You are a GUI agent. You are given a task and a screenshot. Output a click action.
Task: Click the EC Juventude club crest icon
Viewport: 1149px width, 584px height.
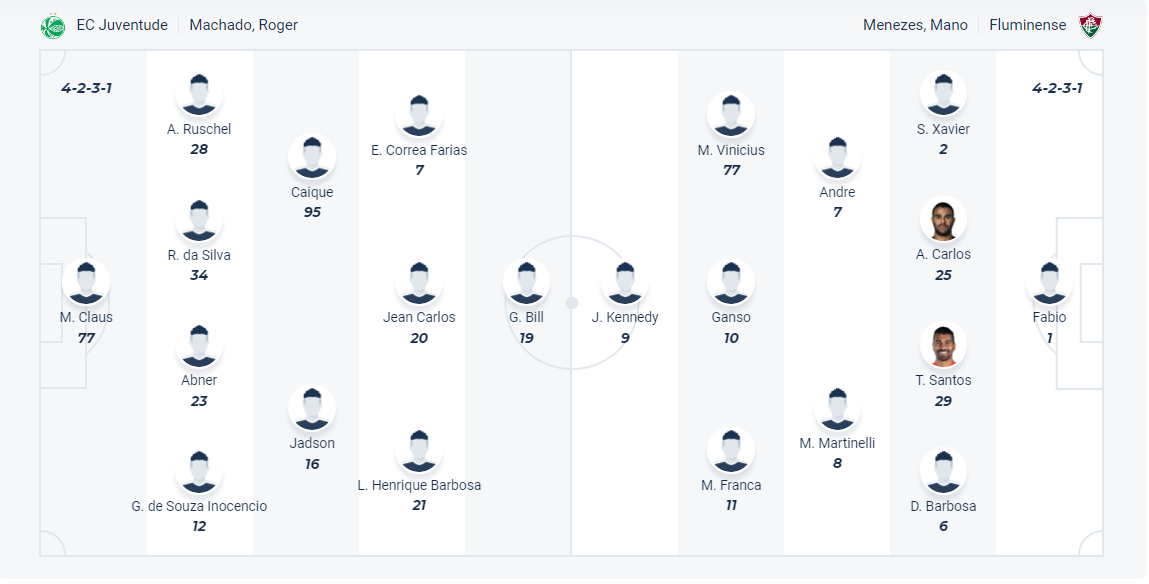tap(53, 26)
